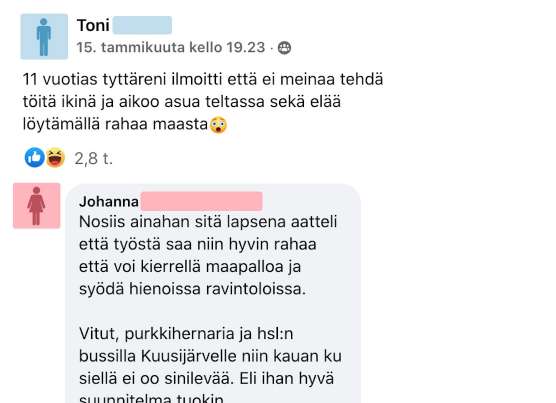The width and height of the screenshot is (556, 403).
Task: Click the shocked face emoji in post
Action: tap(218, 125)
